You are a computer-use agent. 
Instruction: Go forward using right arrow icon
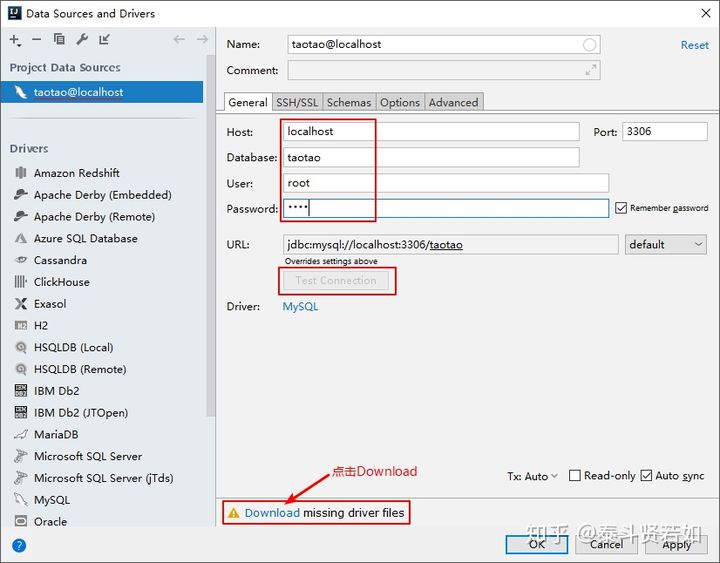202,39
